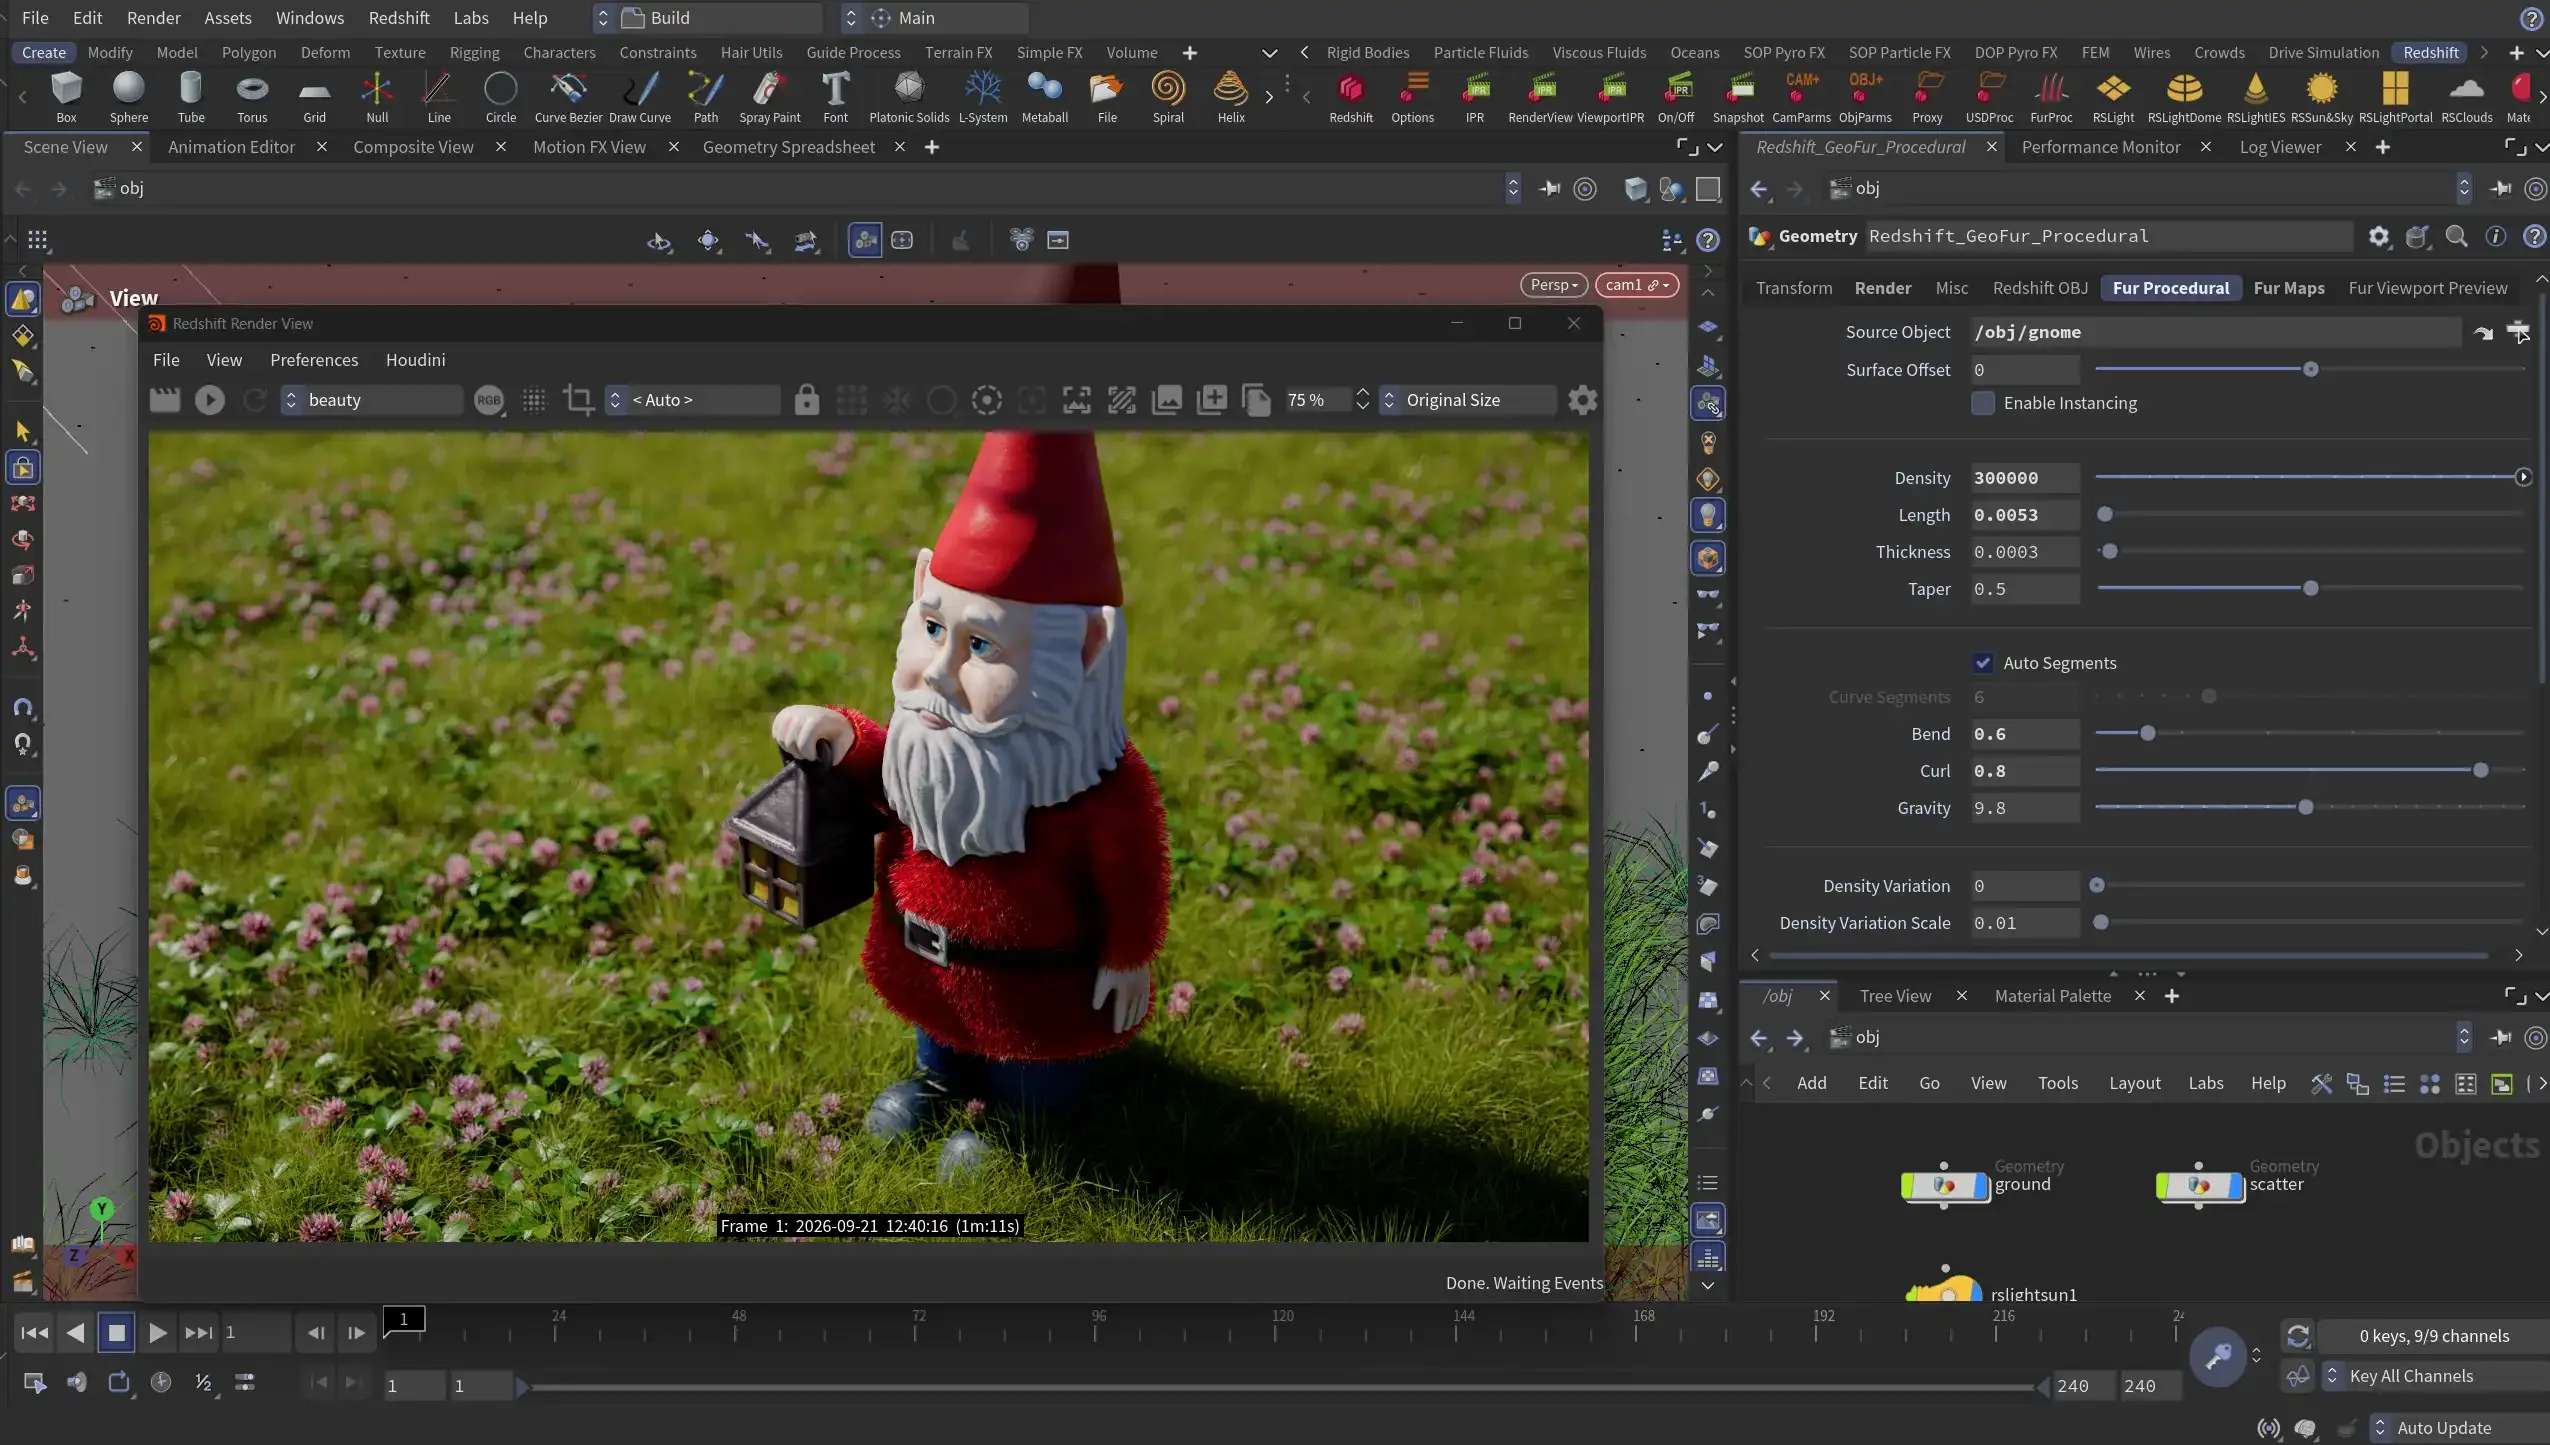Enable the Enable Instancing checkbox
Image resolution: width=2550 pixels, height=1445 pixels.
[1983, 403]
